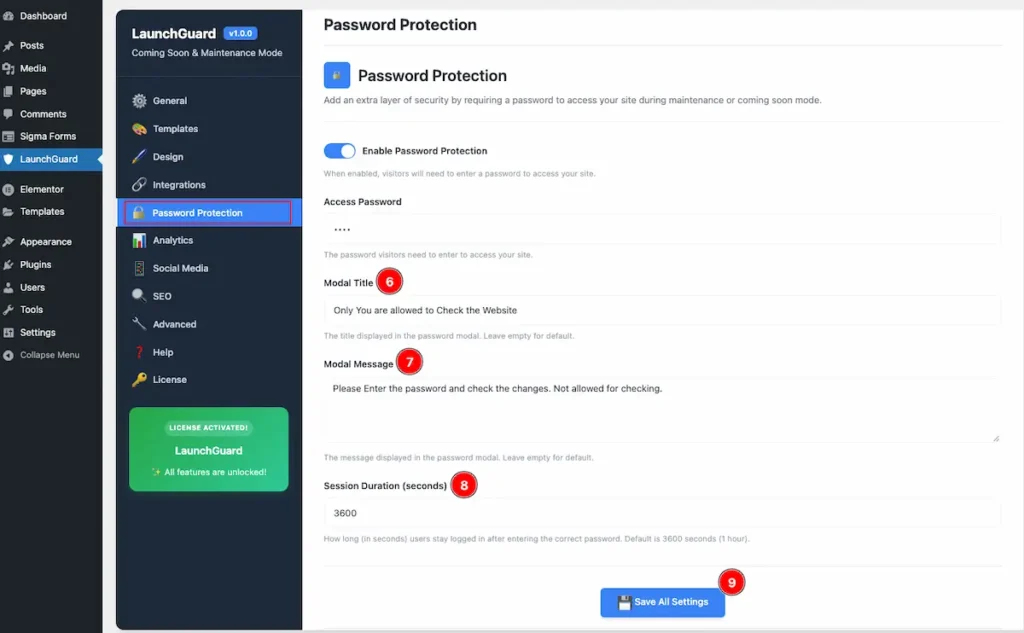Viewport: 1024px width, 633px height.
Task: Click the Tools wrench icon
Action: tap(8, 310)
